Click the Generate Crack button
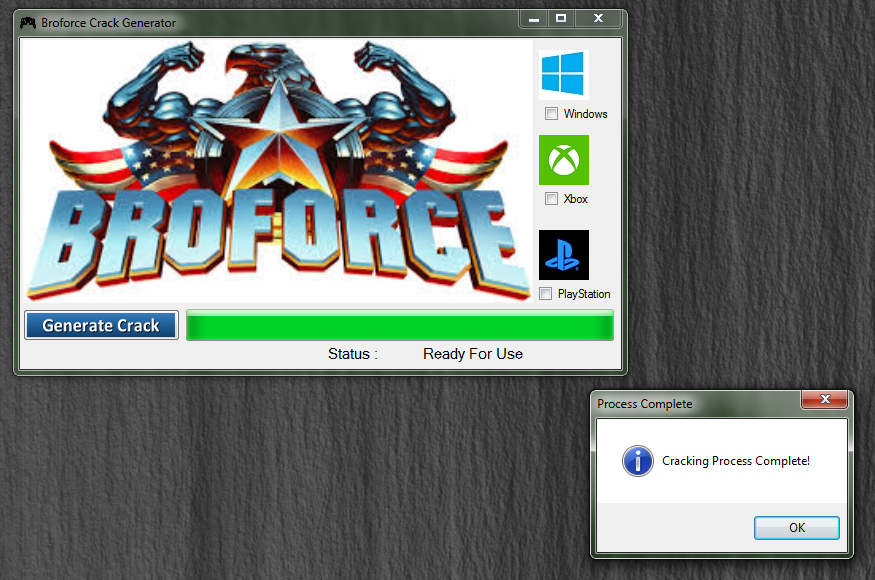The width and height of the screenshot is (875, 580). 102,325
